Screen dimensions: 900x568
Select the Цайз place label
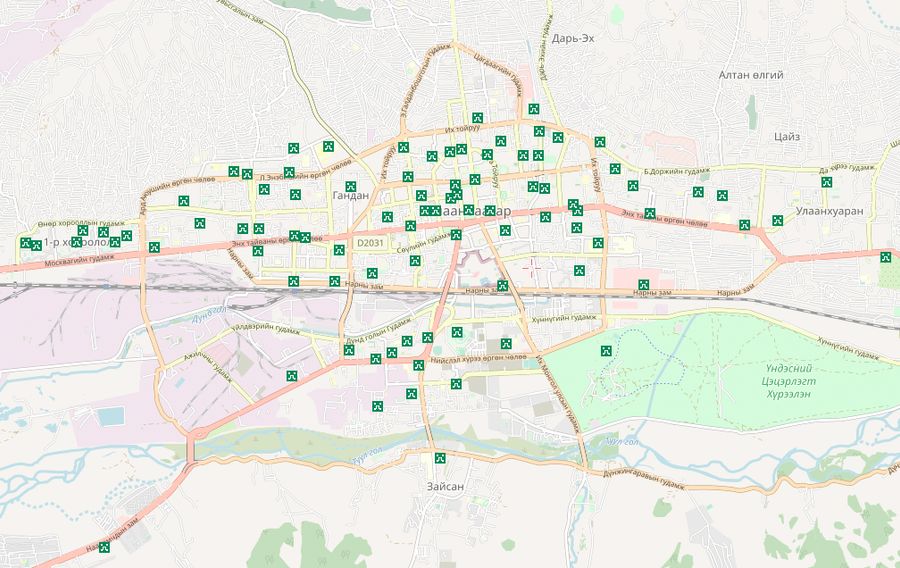pos(786,136)
